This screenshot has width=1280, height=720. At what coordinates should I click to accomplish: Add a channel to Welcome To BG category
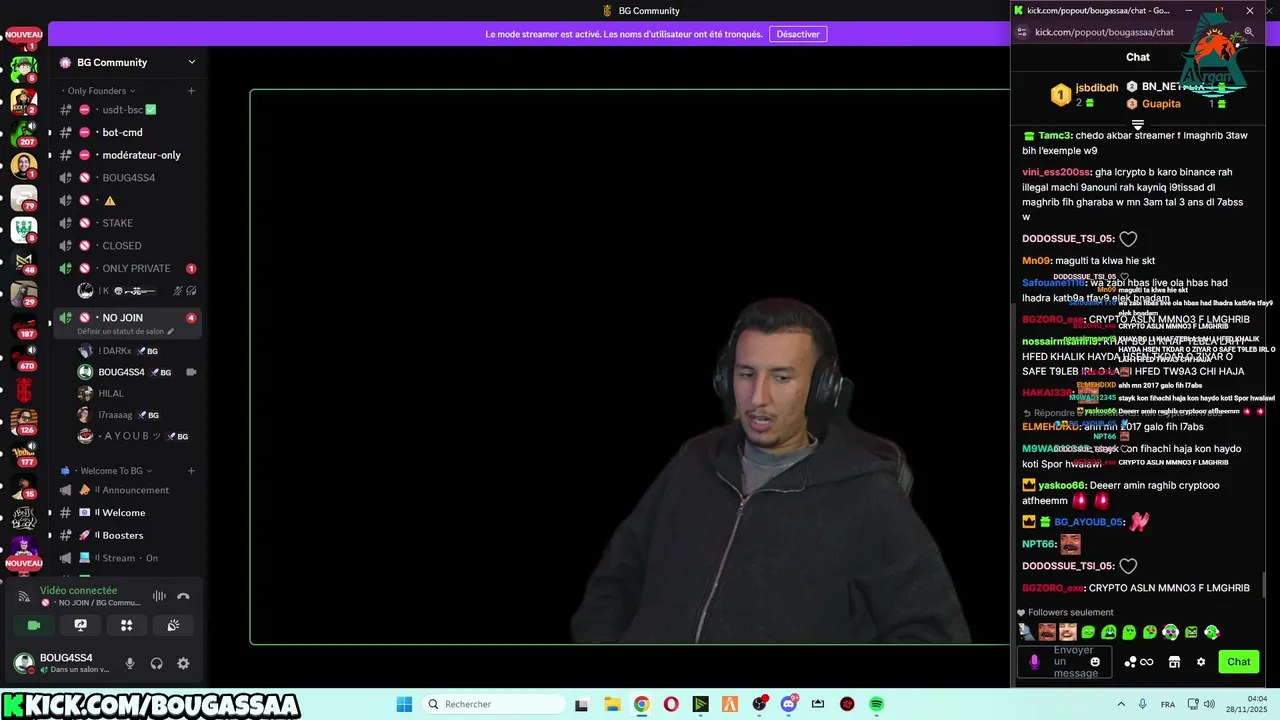[191, 471]
